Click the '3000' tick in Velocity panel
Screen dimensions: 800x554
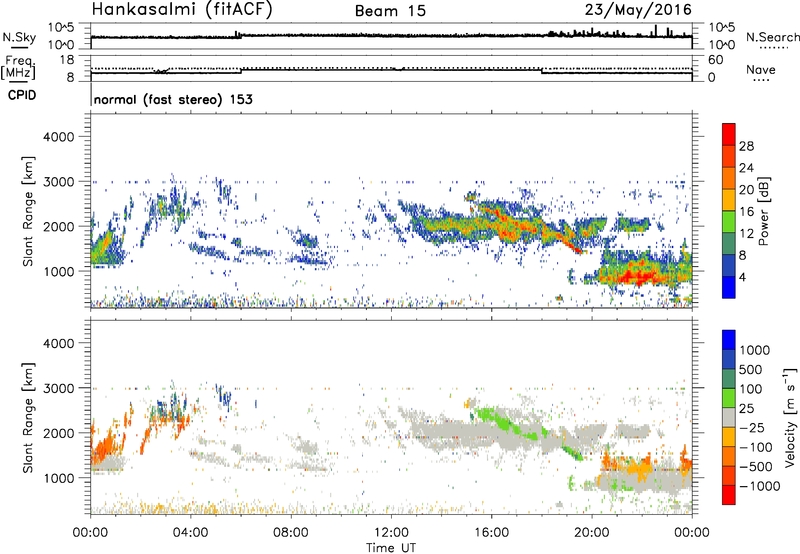pyautogui.click(x=58, y=388)
